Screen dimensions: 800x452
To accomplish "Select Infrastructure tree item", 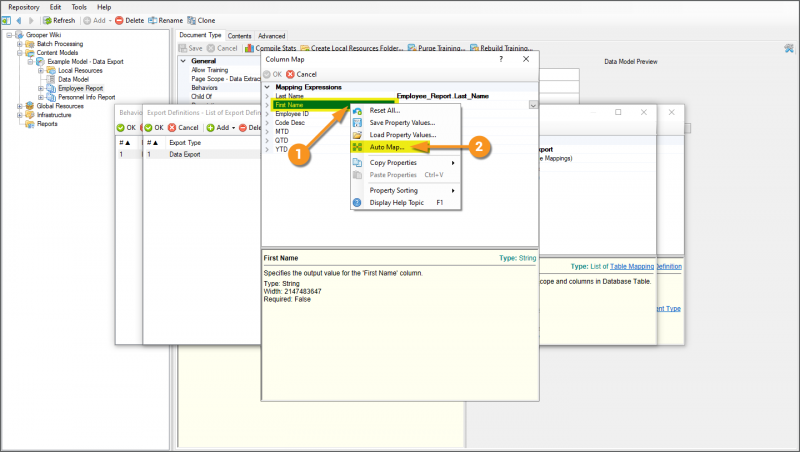I will [x=54, y=115].
